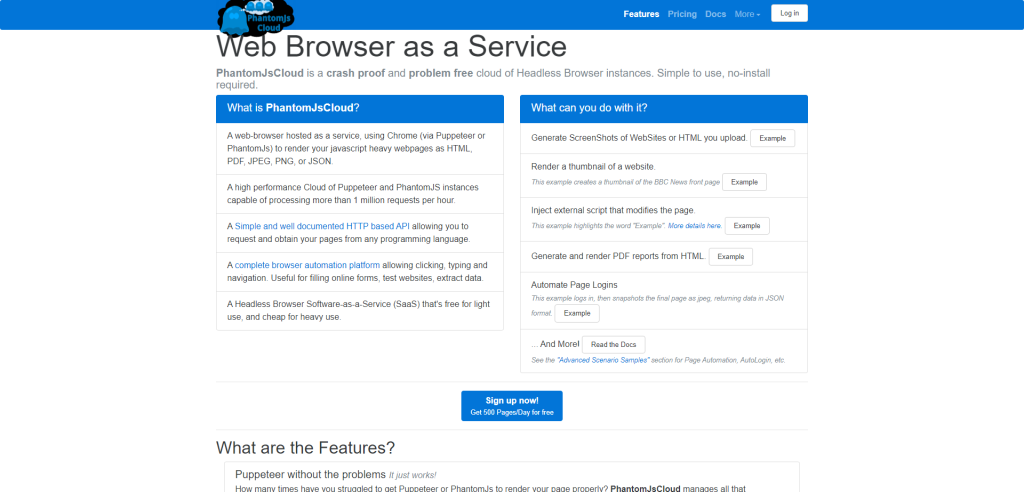Go to the Pricing page
This screenshot has height=492, width=1024.
tap(682, 14)
